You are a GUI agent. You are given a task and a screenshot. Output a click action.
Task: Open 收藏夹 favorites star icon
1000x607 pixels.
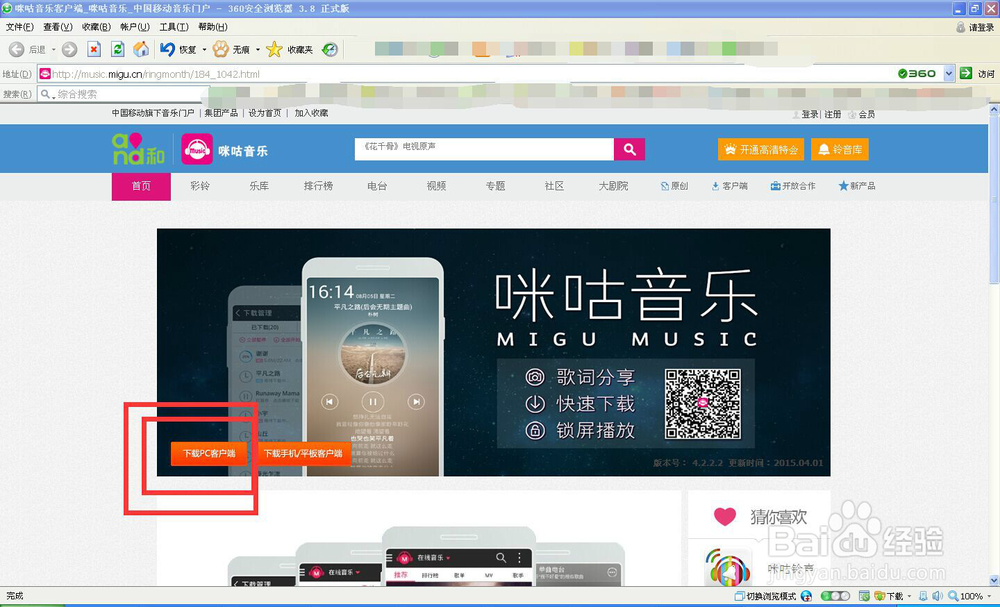[x=274, y=49]
